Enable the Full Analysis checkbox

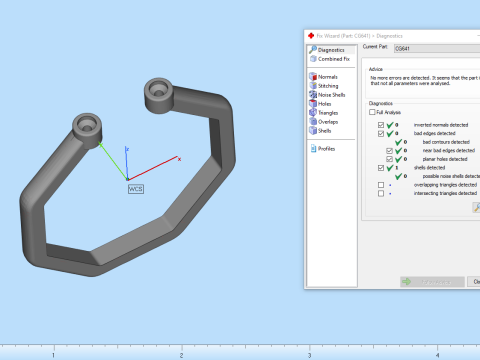tap(372, 112)
